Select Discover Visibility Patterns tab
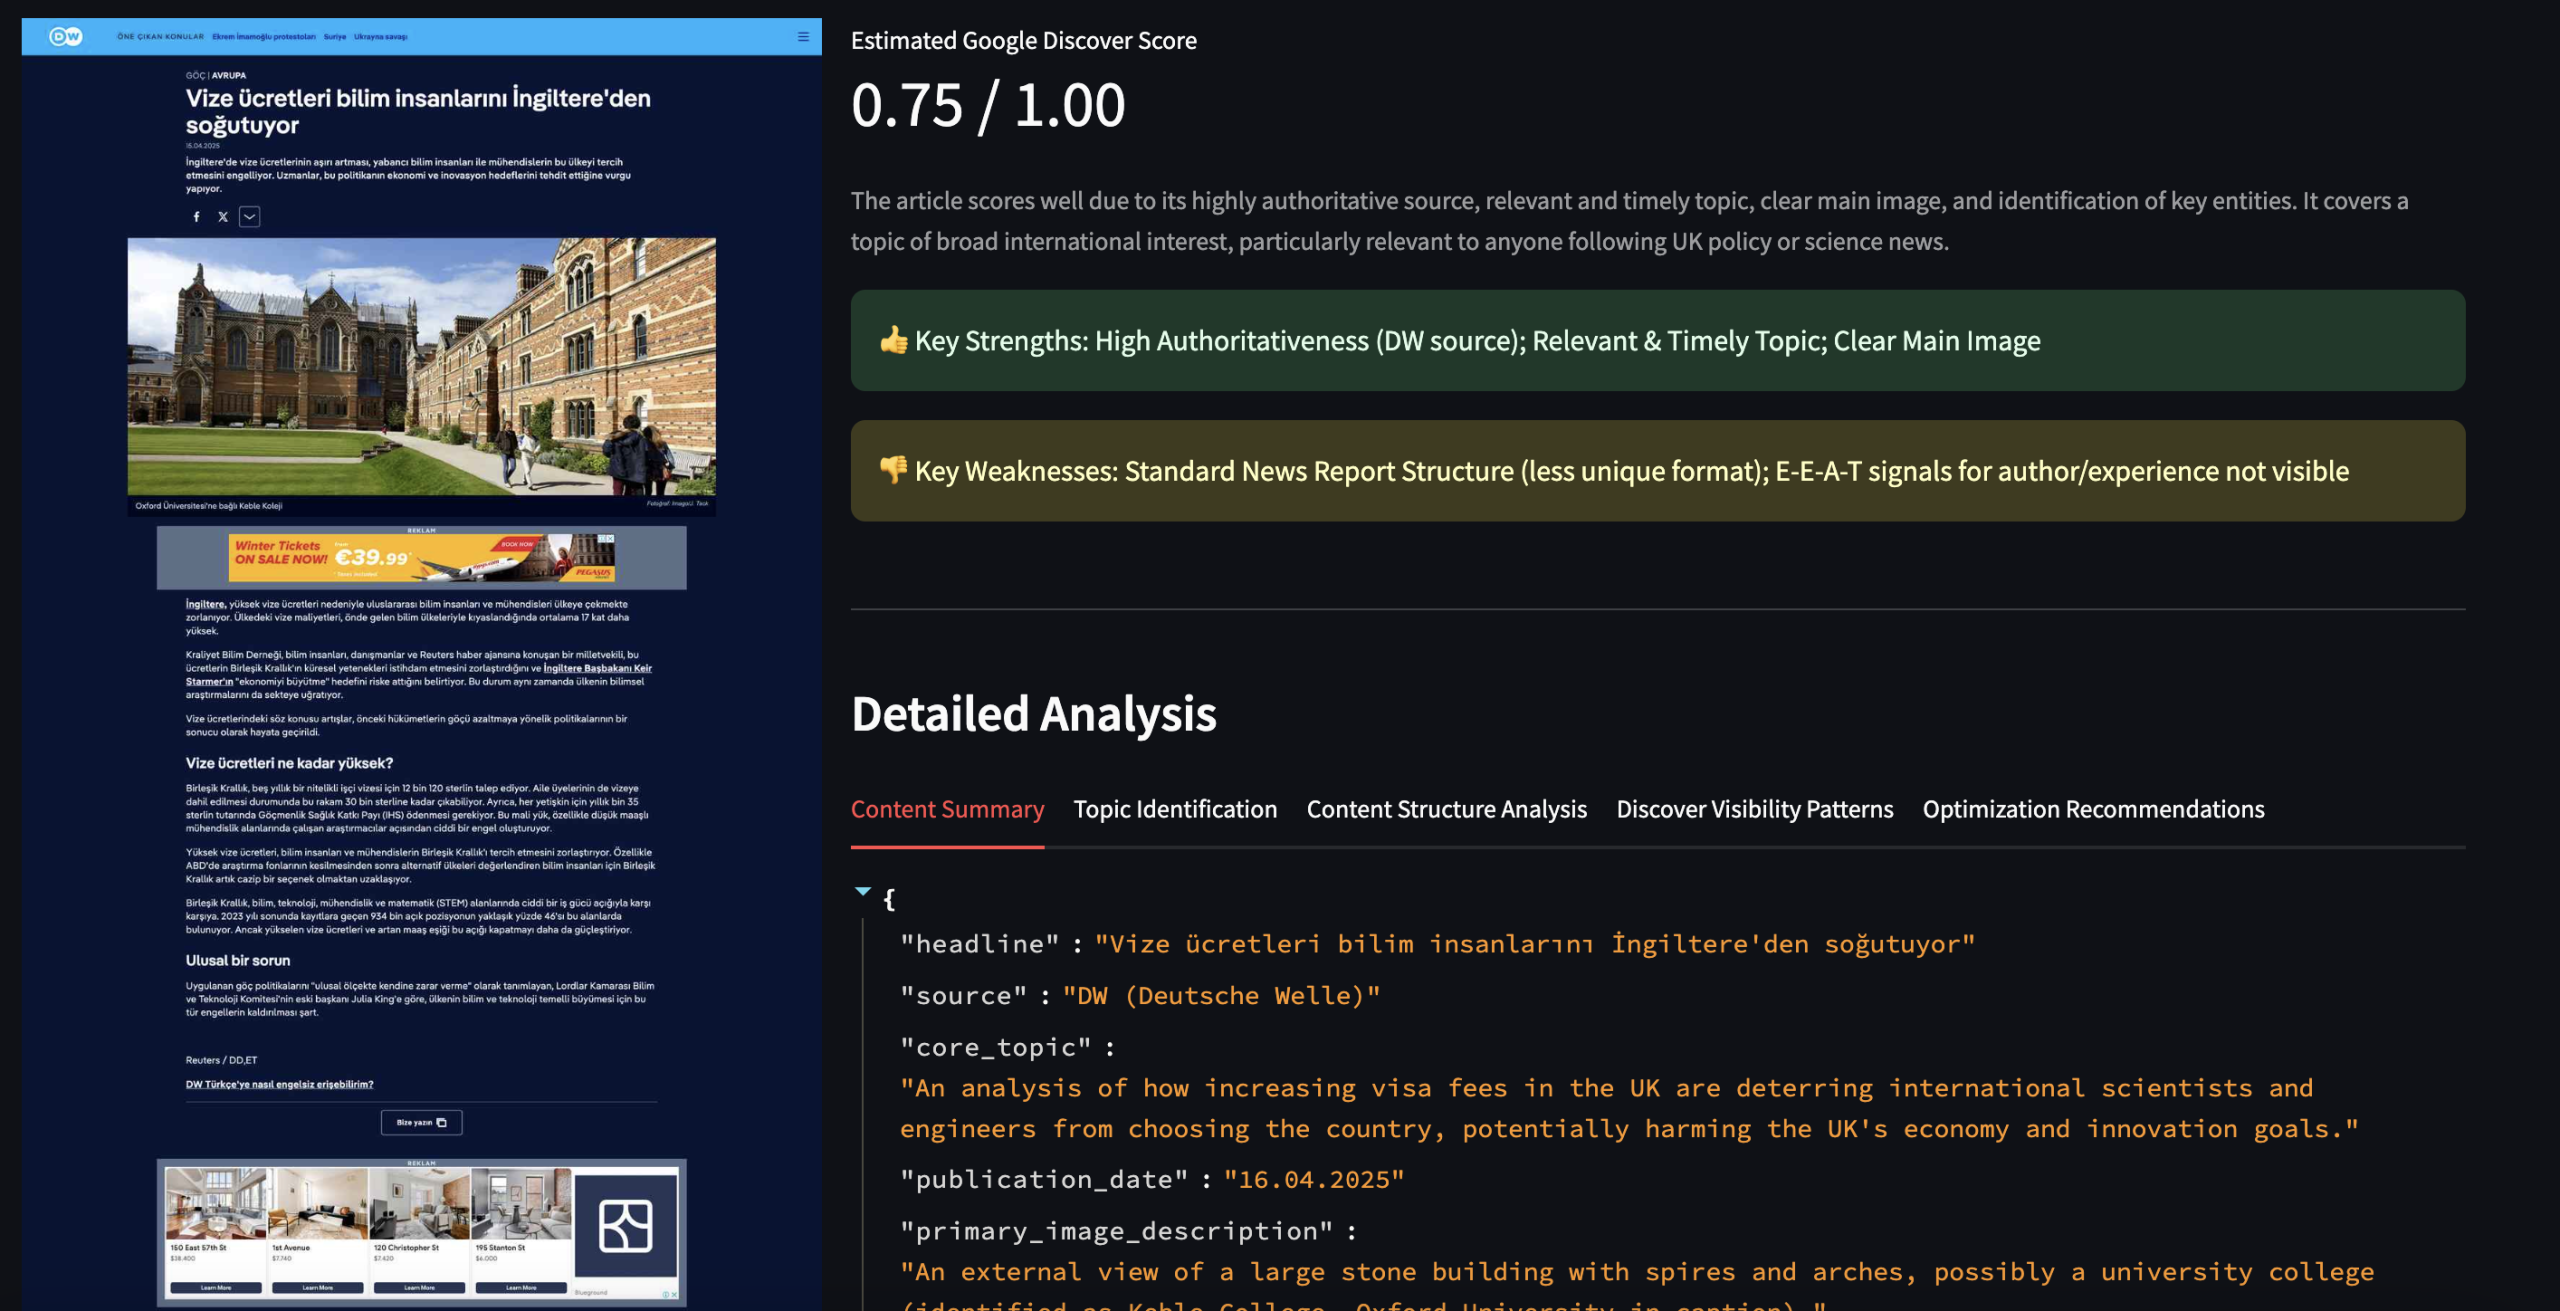The height and width of the screenshot is (1311, 2560). [x=1754, y=809]
